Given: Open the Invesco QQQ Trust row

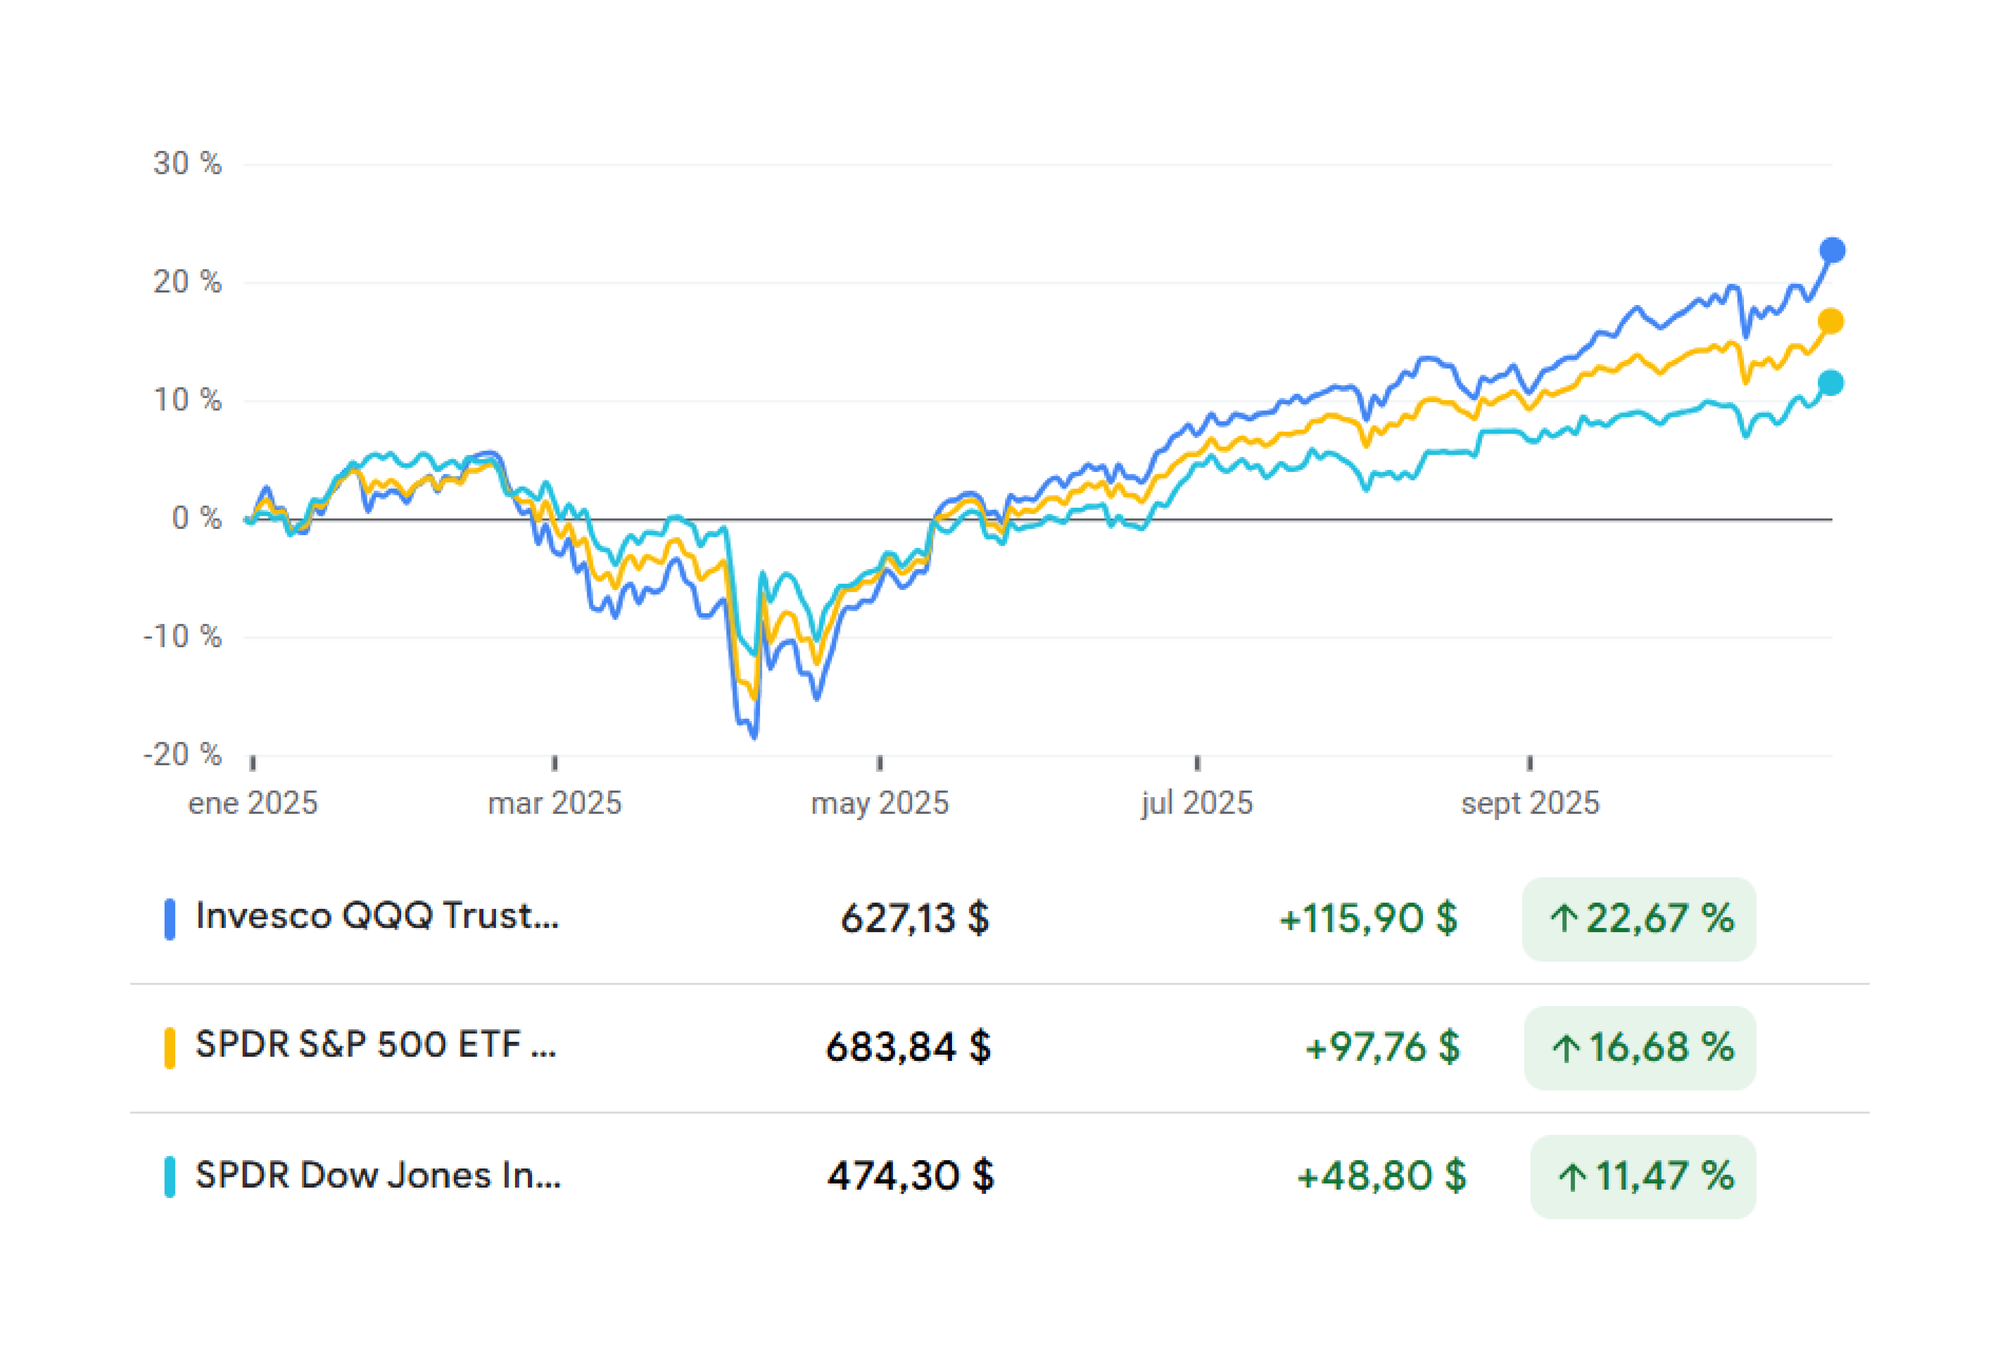Looking at the screenshot, I should tap(377, 916).
